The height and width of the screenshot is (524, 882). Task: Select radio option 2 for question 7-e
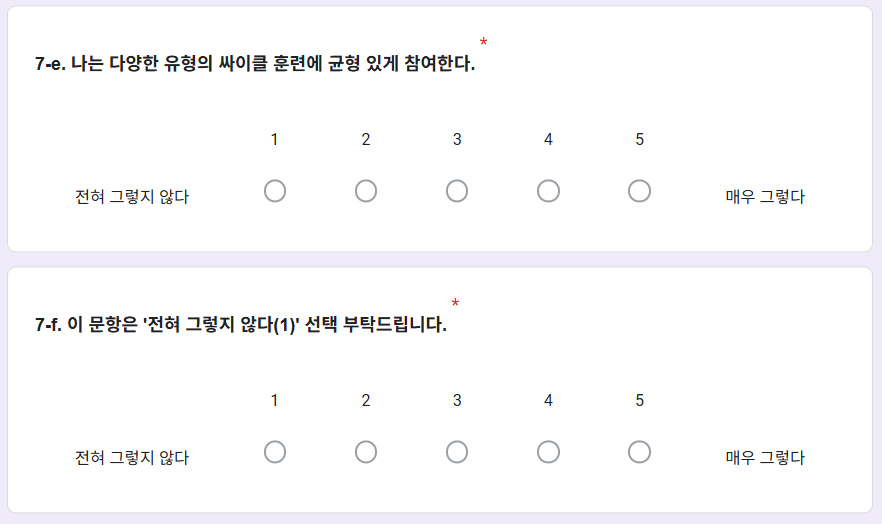coord(366,191)
